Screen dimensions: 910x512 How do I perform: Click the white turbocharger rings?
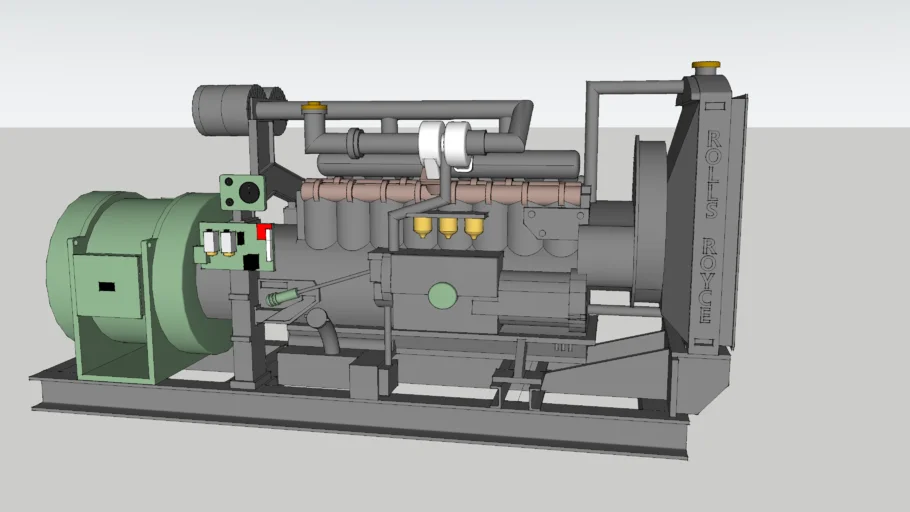[446, 145]
